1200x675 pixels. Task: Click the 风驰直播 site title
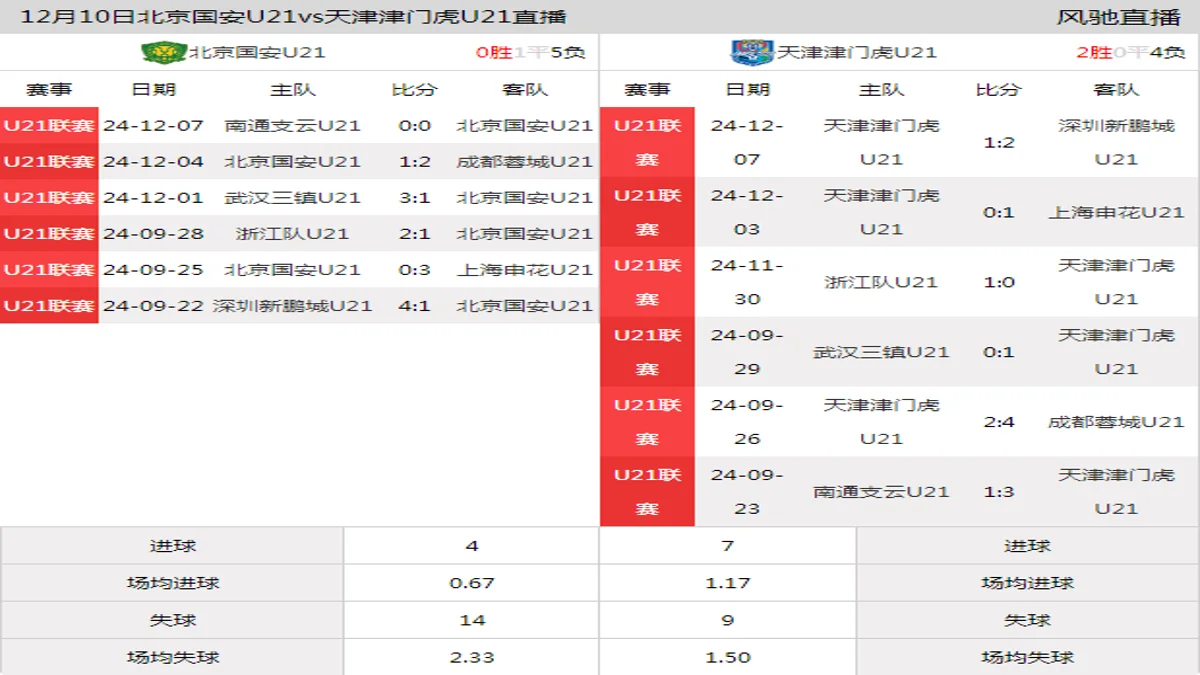(x=1119, y=16)
